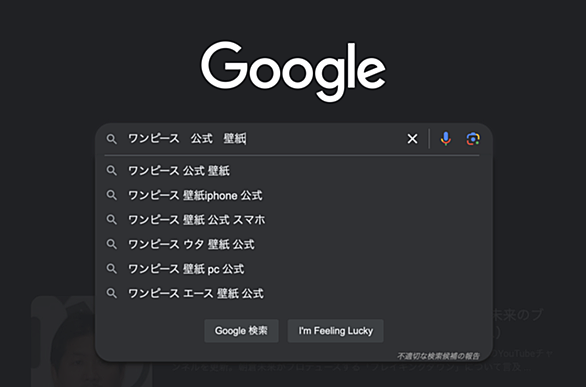Click magnifier icon beside ワンピース 壁紙 pc 公式
The height and width of the screenshot is (387, 586).
pos(111,269)
